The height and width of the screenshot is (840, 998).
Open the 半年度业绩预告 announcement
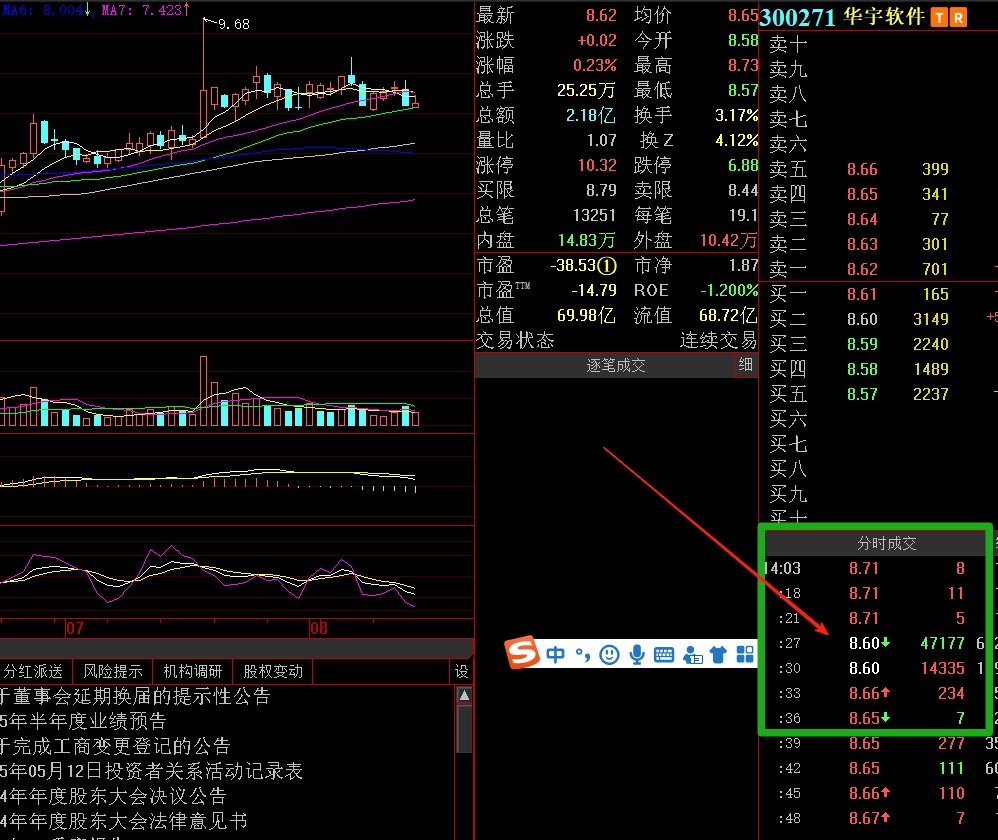(x=83, y=721)
